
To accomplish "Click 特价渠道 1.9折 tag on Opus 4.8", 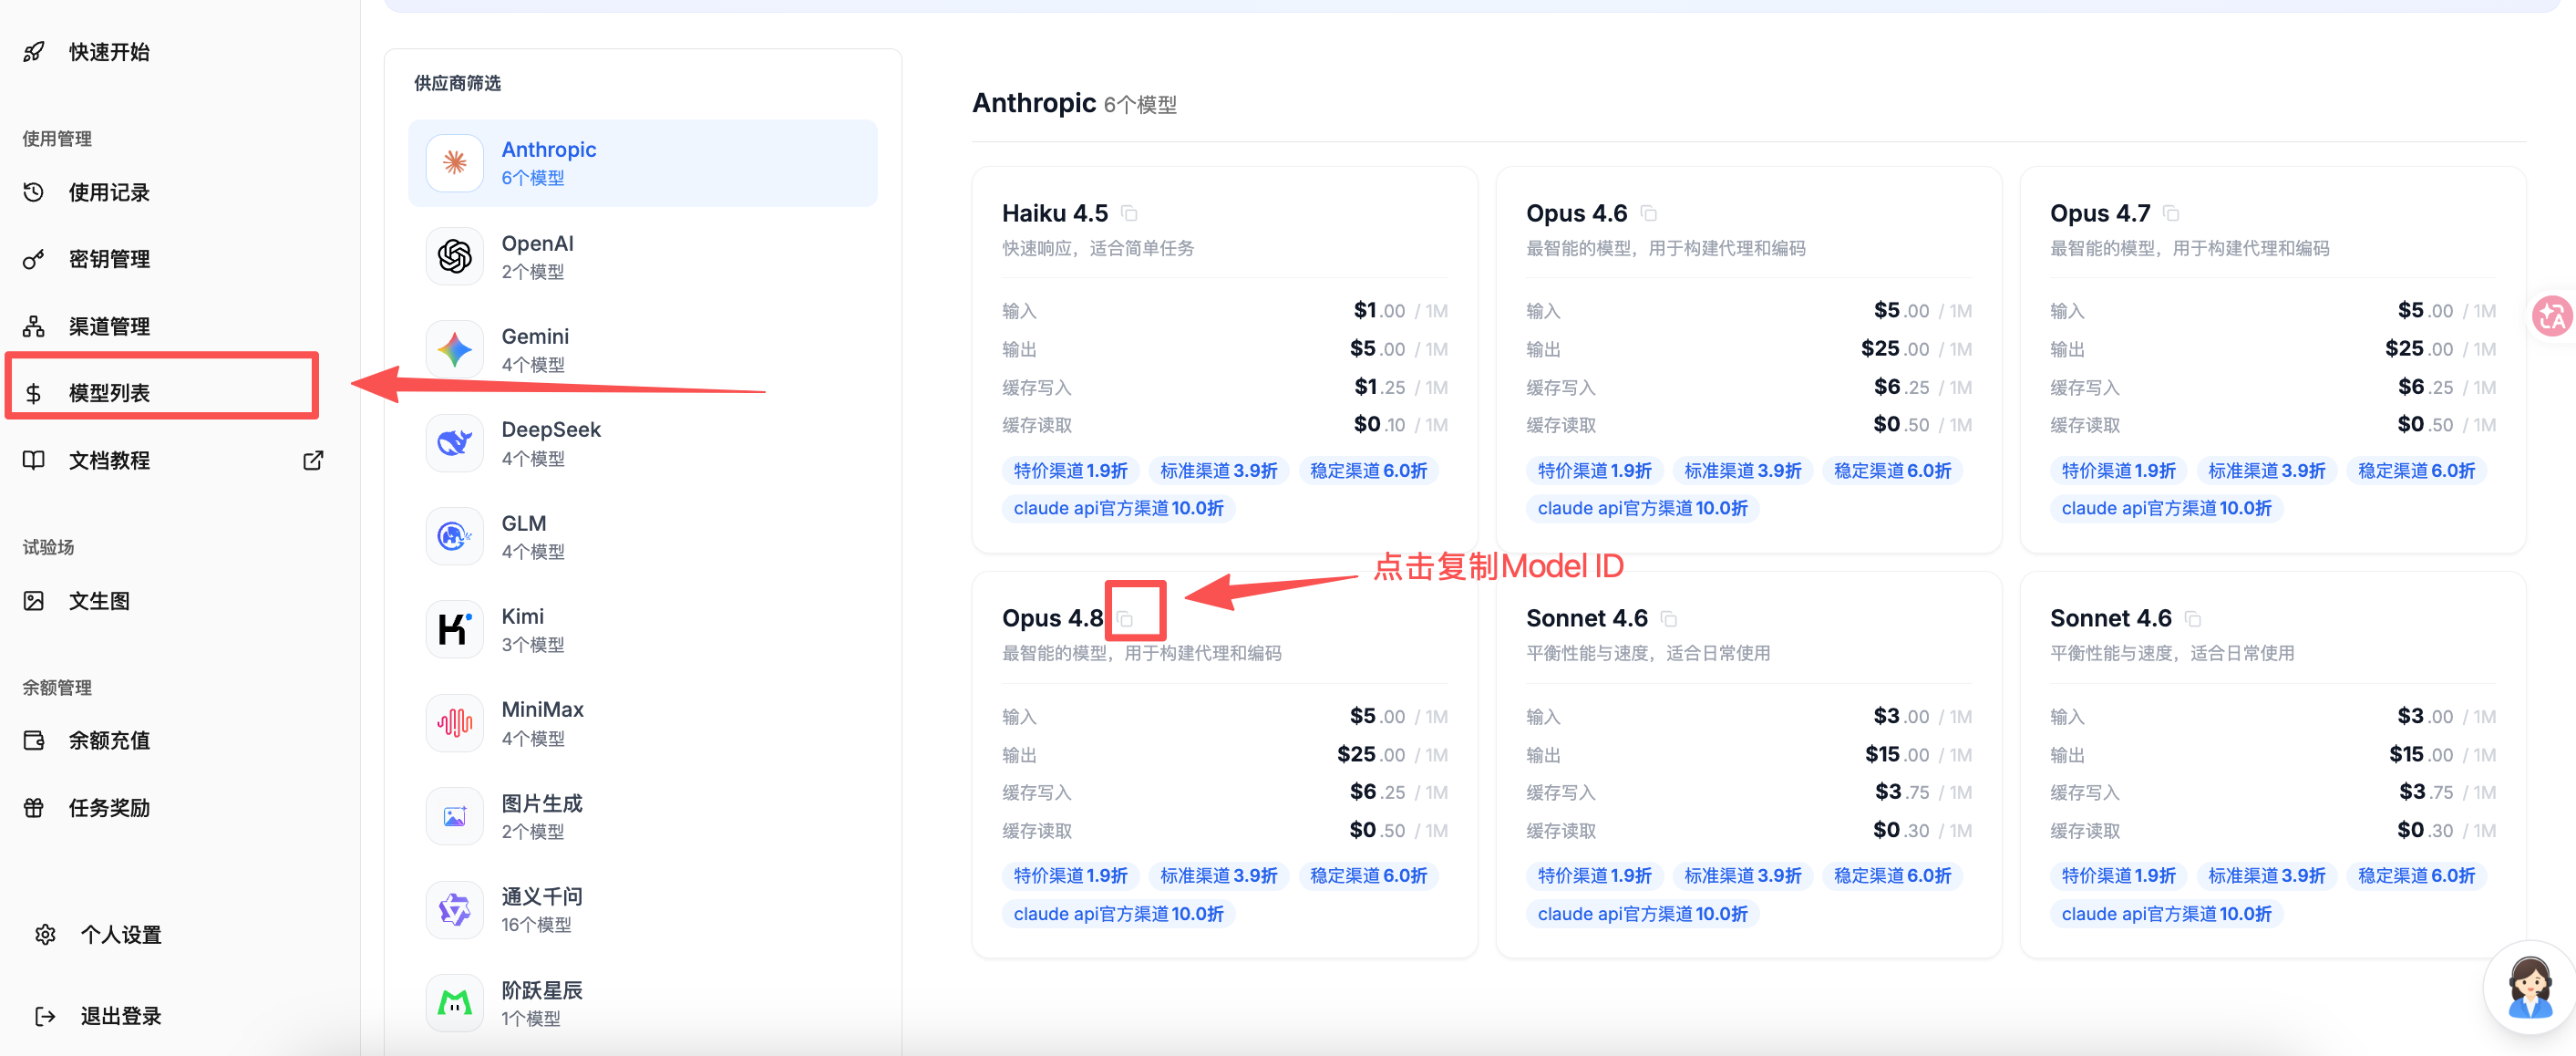I will coord(1070,876).
